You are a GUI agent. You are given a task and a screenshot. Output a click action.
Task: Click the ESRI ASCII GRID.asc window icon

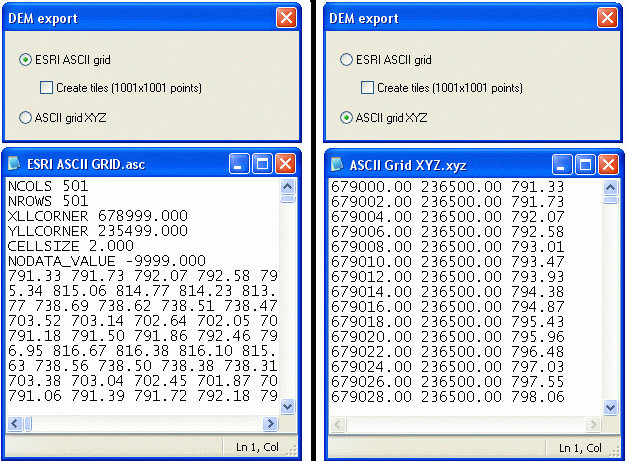(15, 164)
